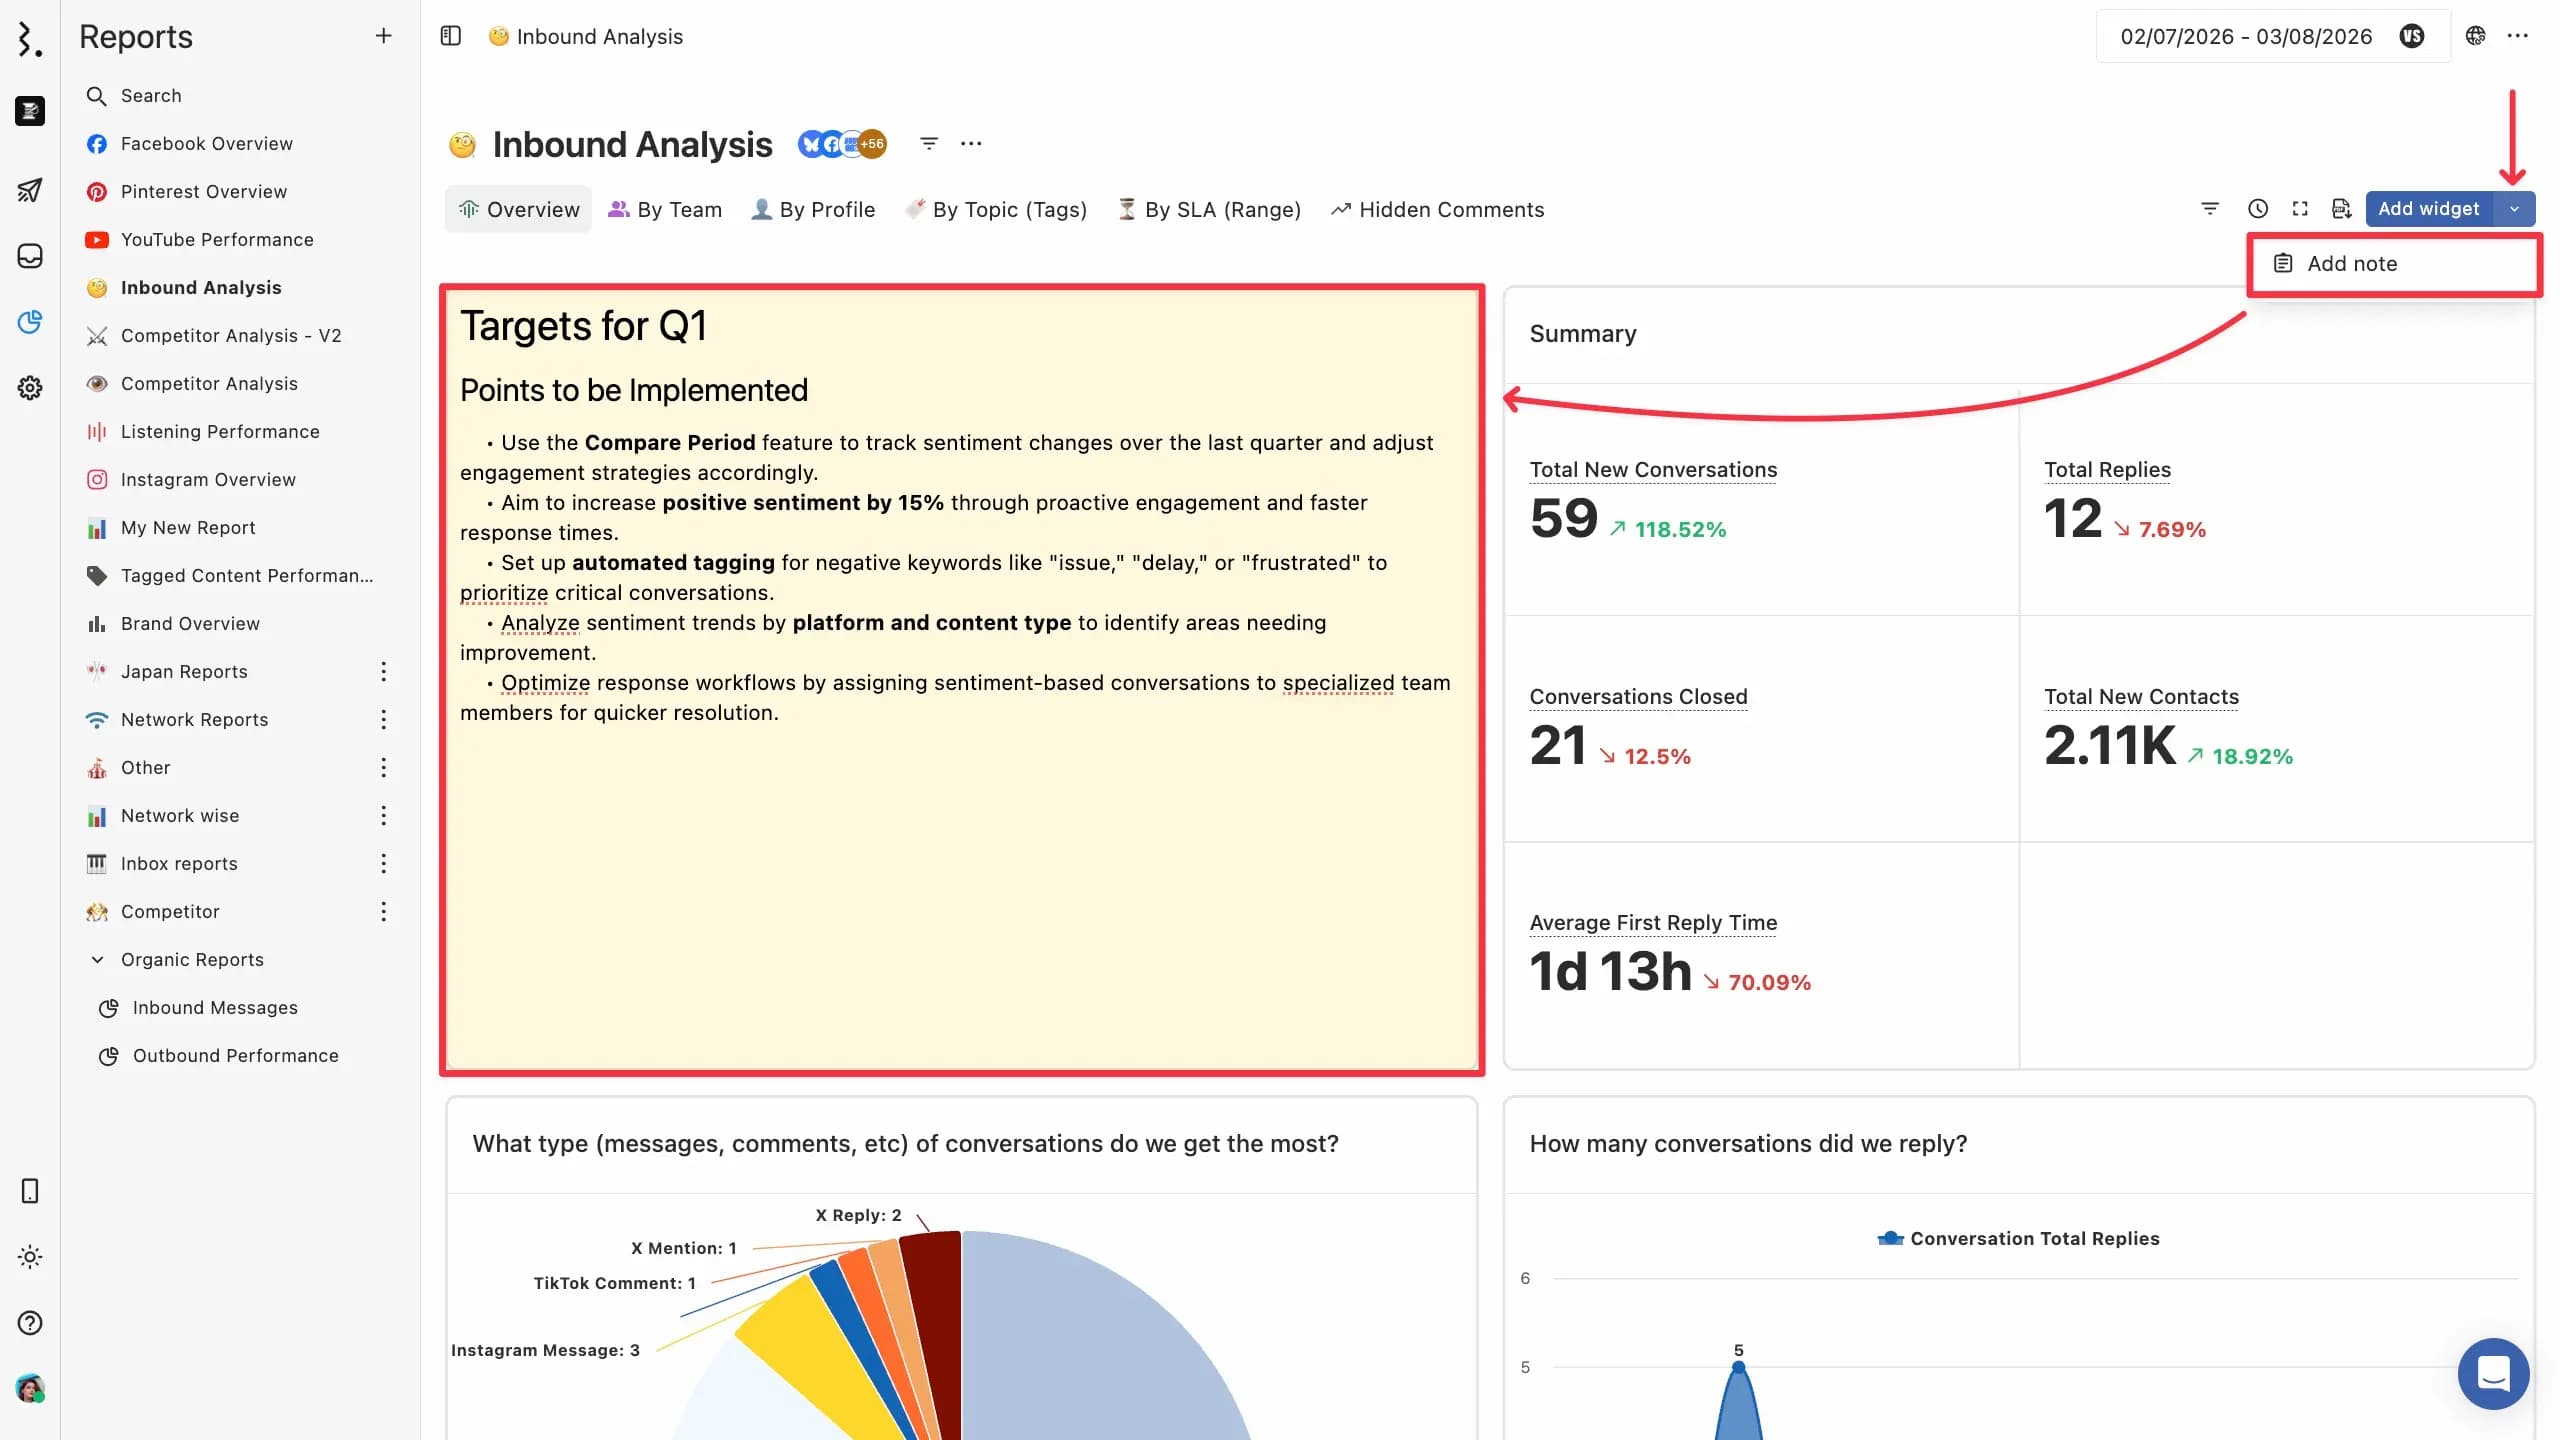Toggle the theme brightness control

[29, 1257]
